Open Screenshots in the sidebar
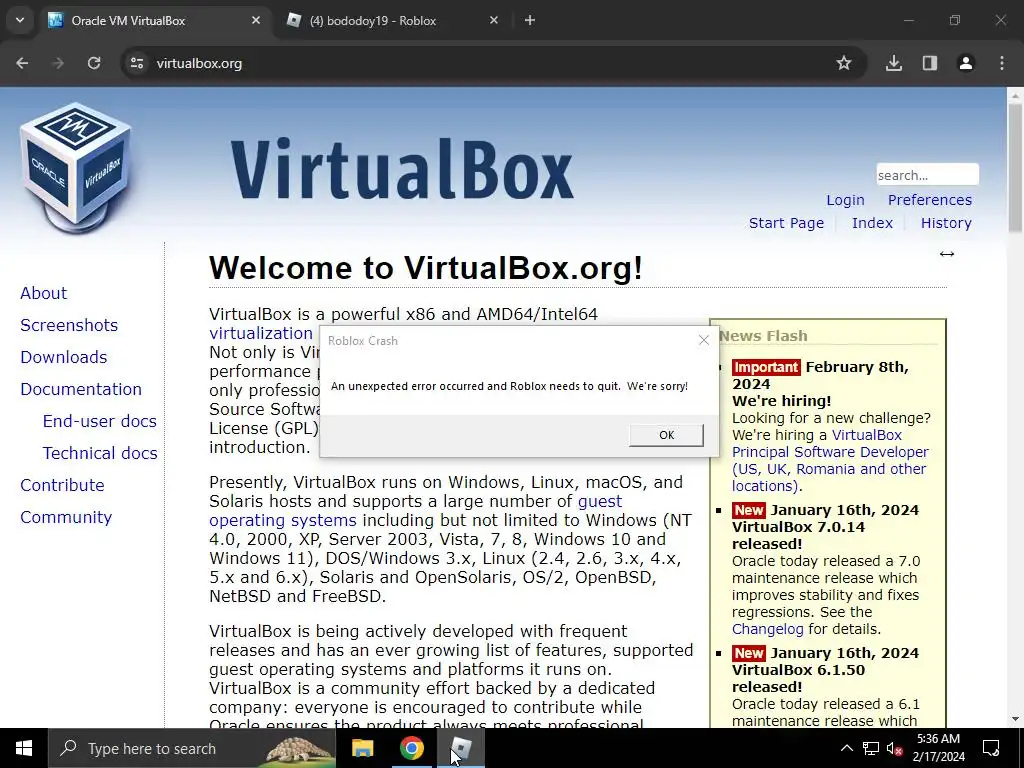 (x=69, y=325)
